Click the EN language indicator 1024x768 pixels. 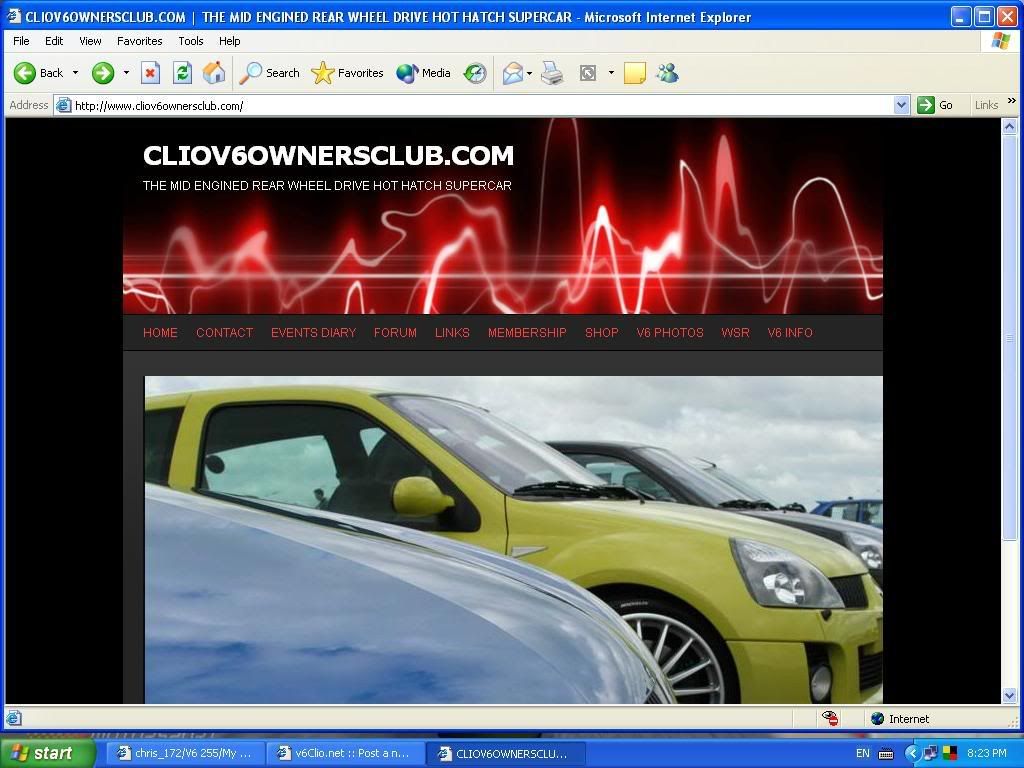point(863,754)
